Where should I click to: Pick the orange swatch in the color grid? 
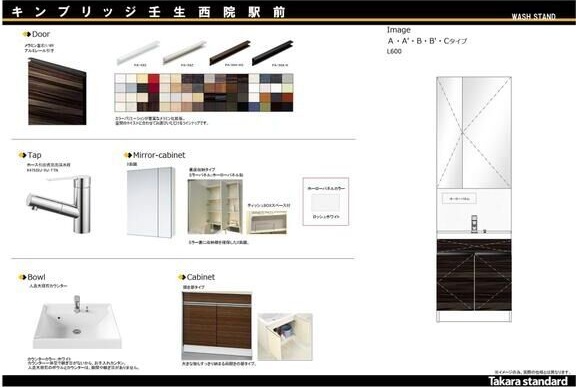tap(265, 97)
